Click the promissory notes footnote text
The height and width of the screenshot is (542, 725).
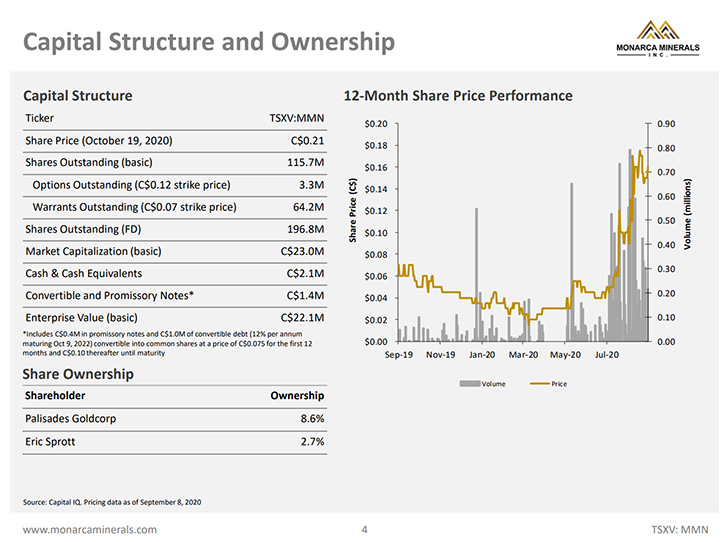167,344
